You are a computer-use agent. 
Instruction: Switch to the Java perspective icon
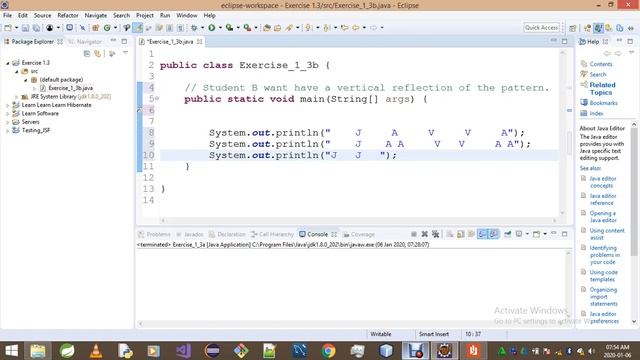[598, 28]
